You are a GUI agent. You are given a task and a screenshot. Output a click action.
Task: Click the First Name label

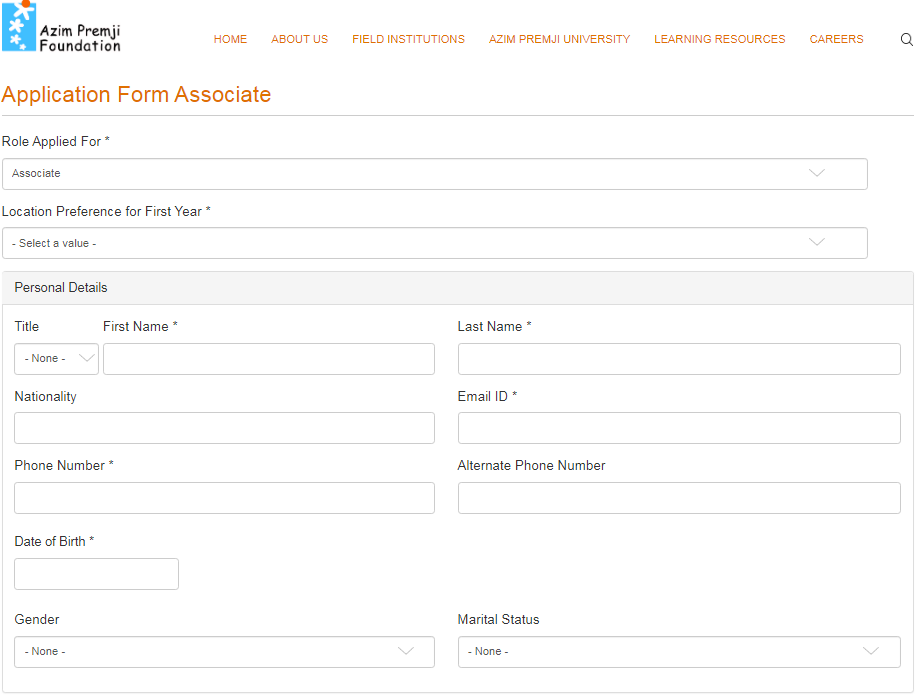pos(140,327)
